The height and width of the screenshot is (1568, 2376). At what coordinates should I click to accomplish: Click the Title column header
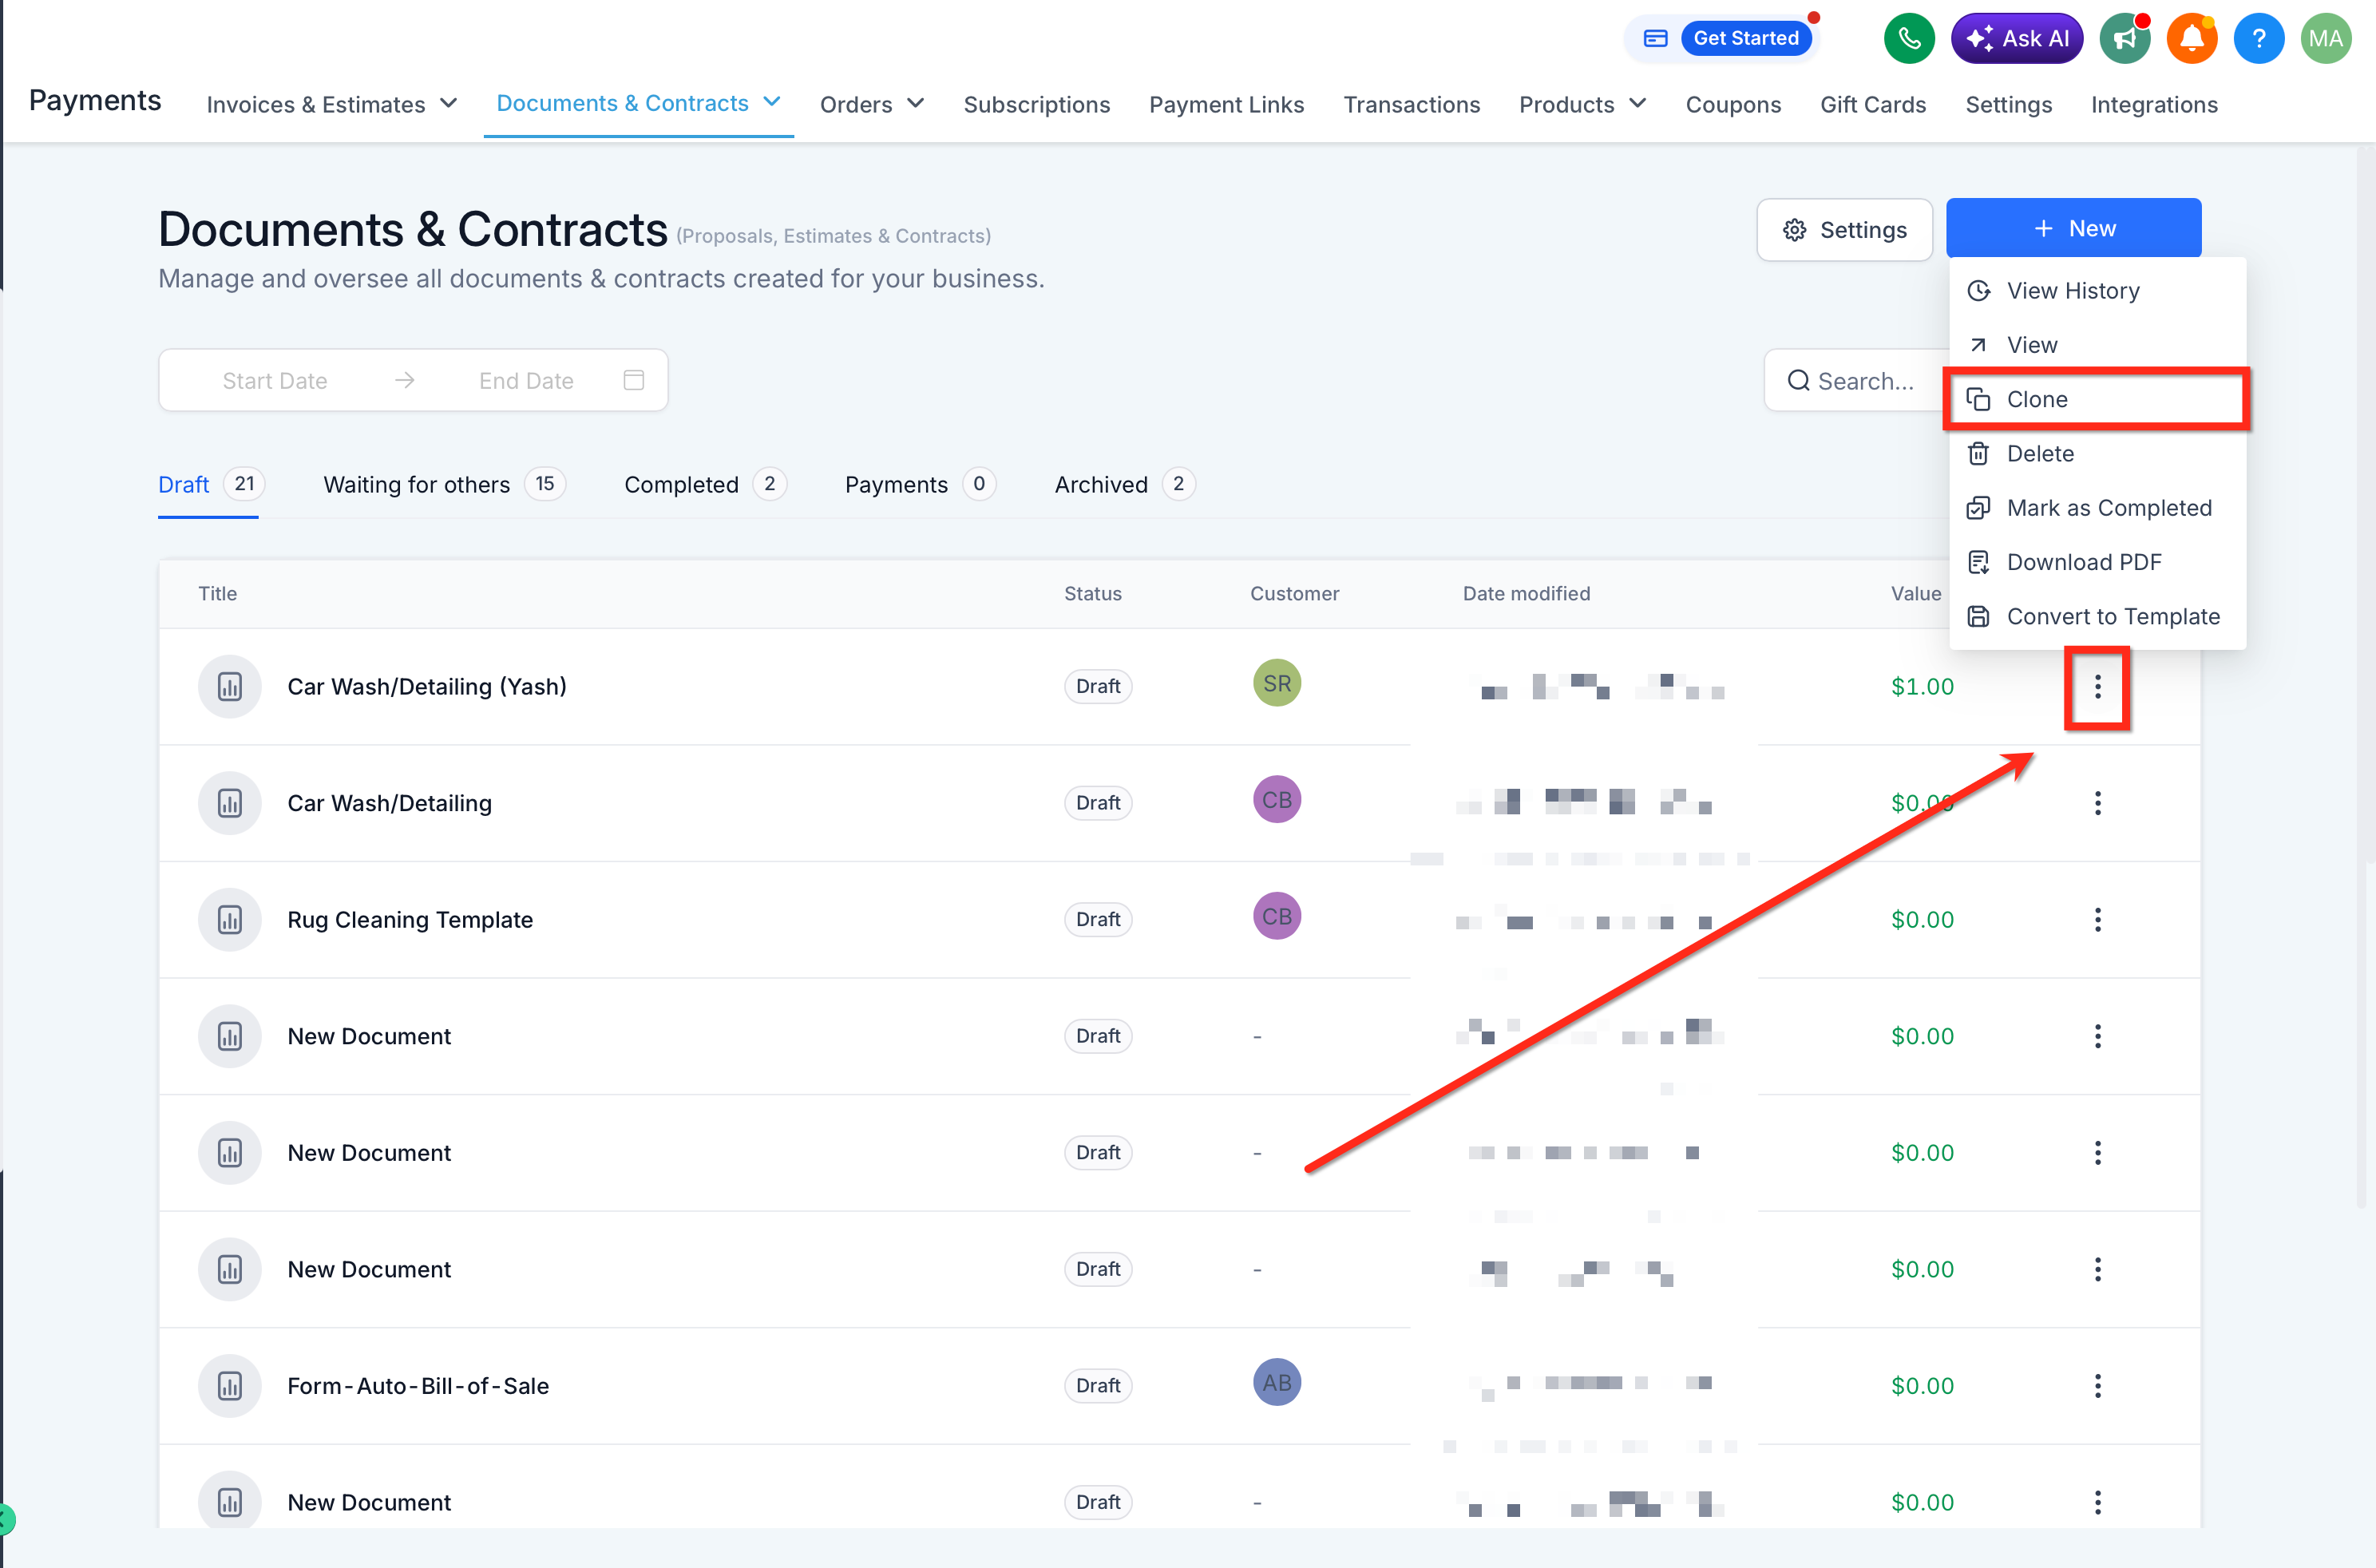pyautogui.click(x=217, y=593)
